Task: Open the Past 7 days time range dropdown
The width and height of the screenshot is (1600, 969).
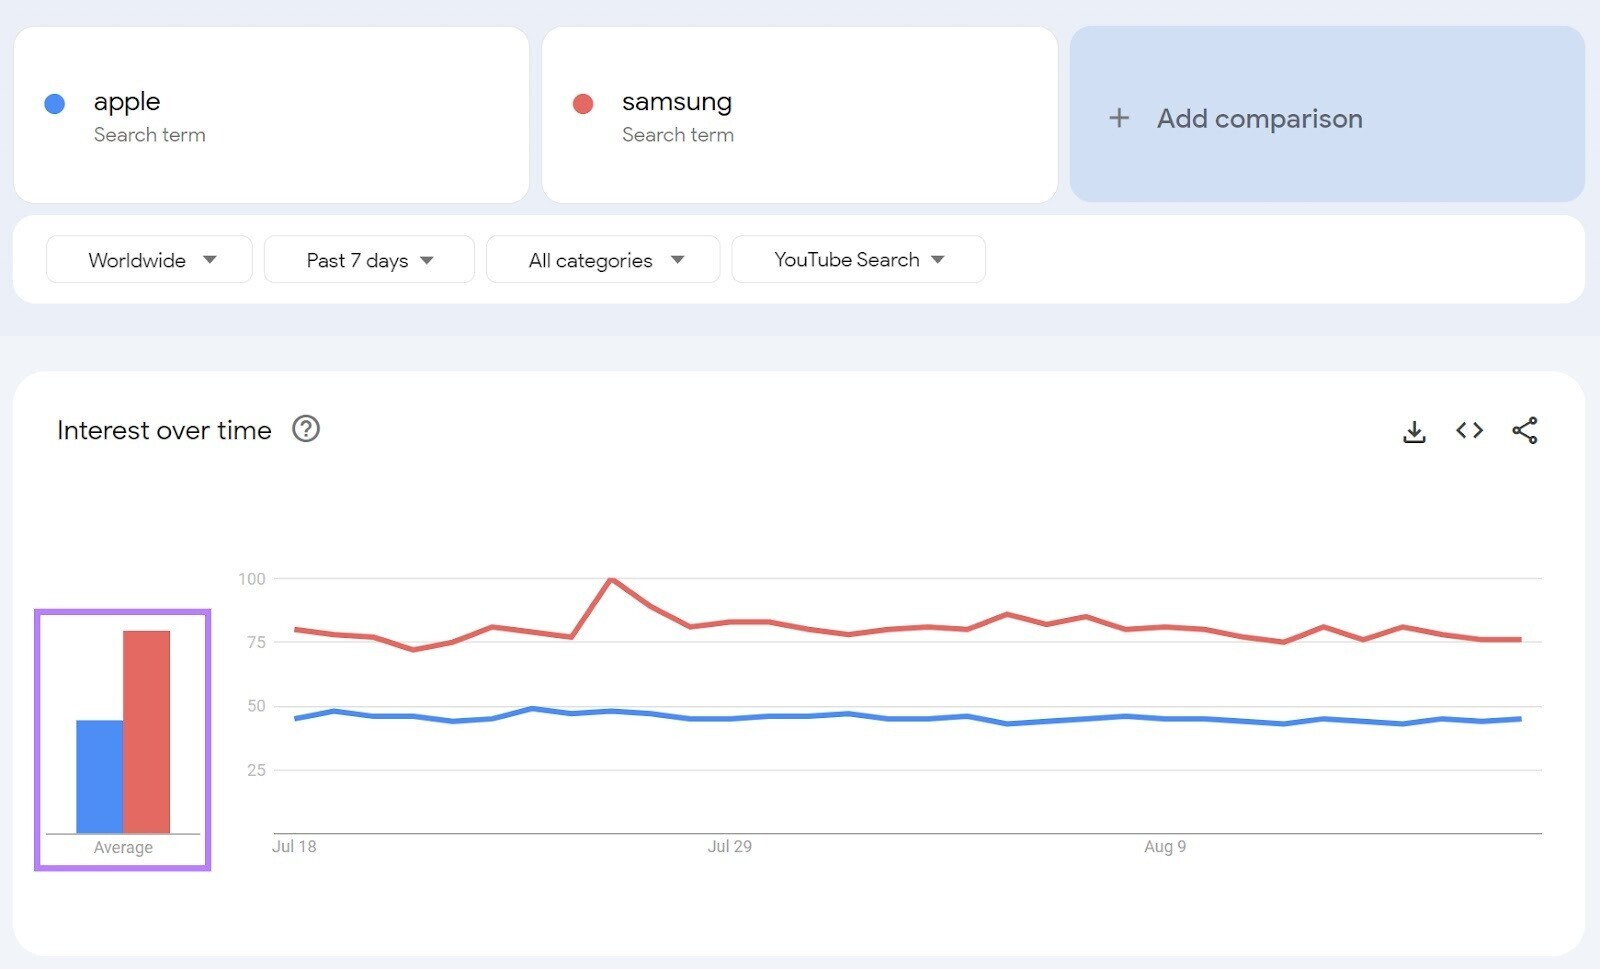Action: [368, 259]
